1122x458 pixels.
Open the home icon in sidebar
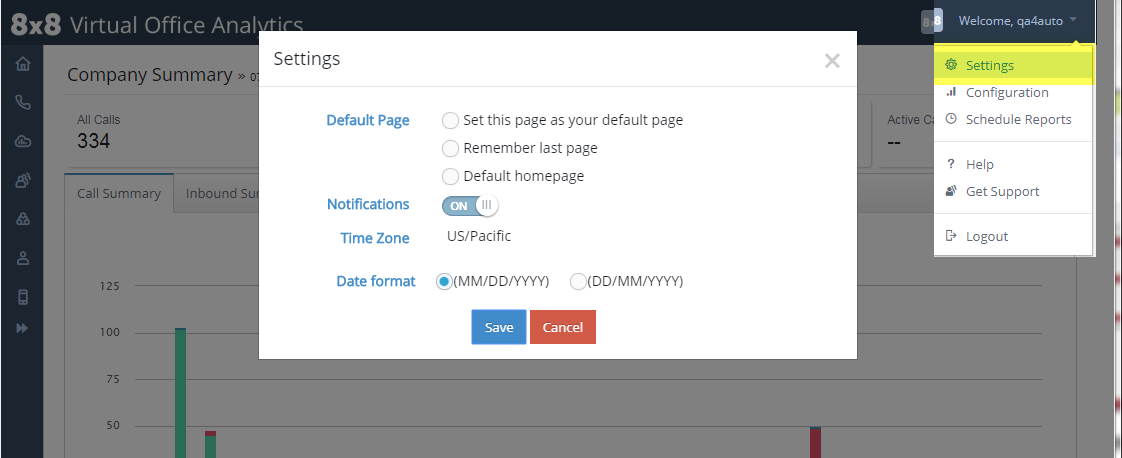tap(23, 64)
